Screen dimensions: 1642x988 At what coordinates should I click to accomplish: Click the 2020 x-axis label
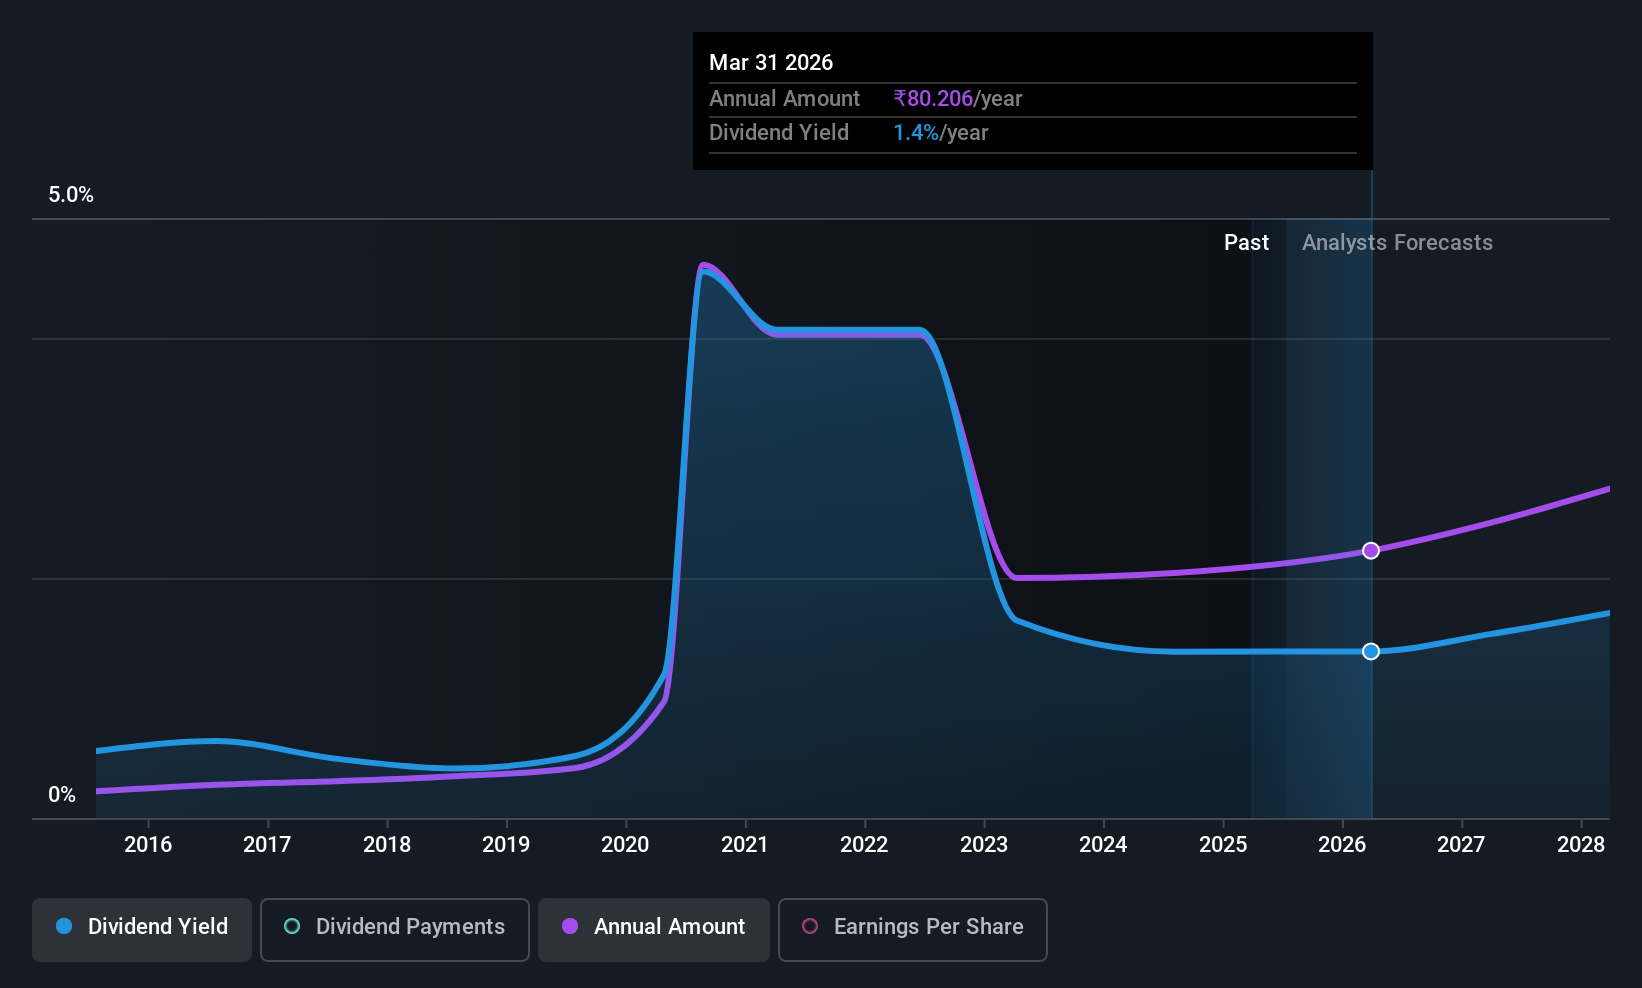click(x=625, y=845)
